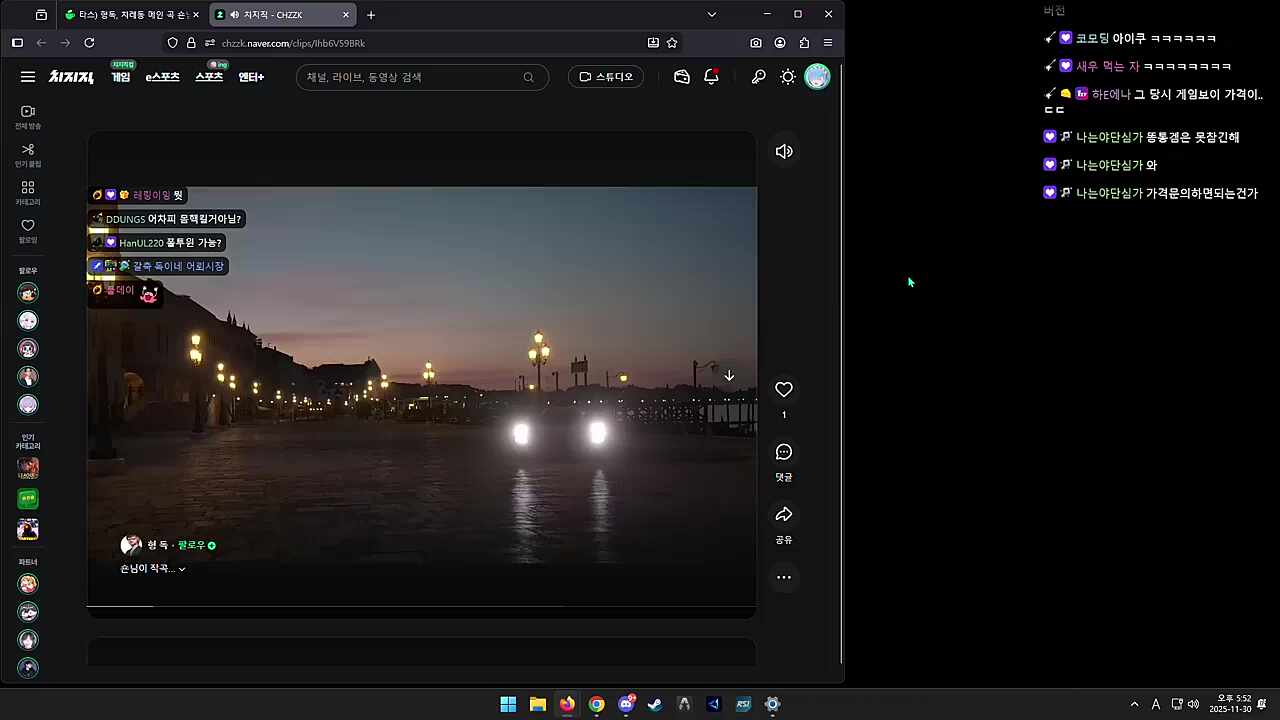Follow the channel via 팔로우 link
The height and width of the screenshot is (720, 1280).
tap(191, 545)
